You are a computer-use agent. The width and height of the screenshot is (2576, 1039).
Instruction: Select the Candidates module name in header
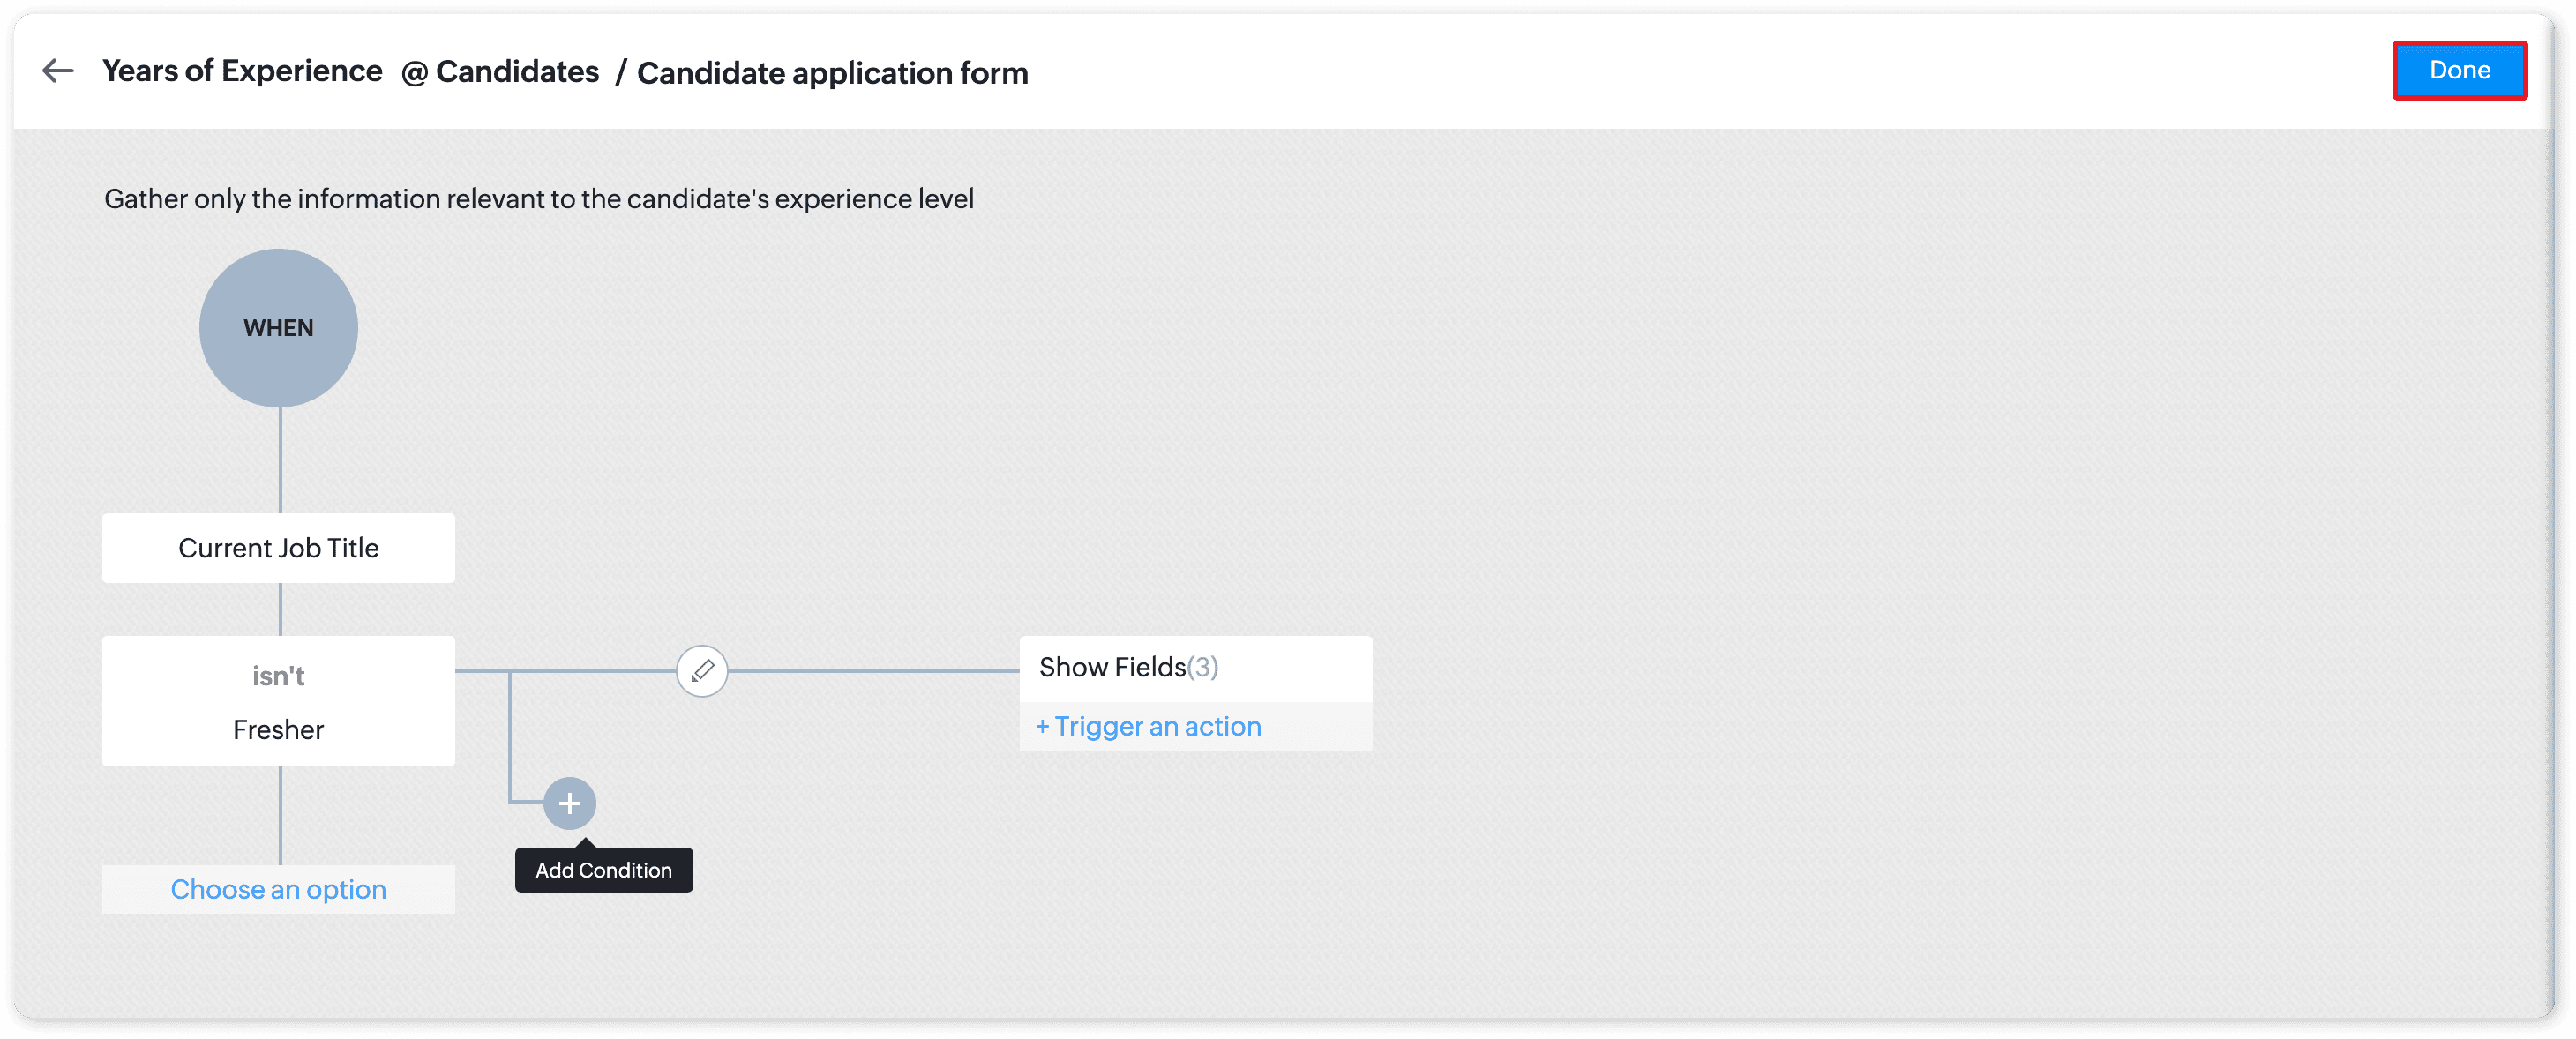pyautogui.click(x=517, y=72)
